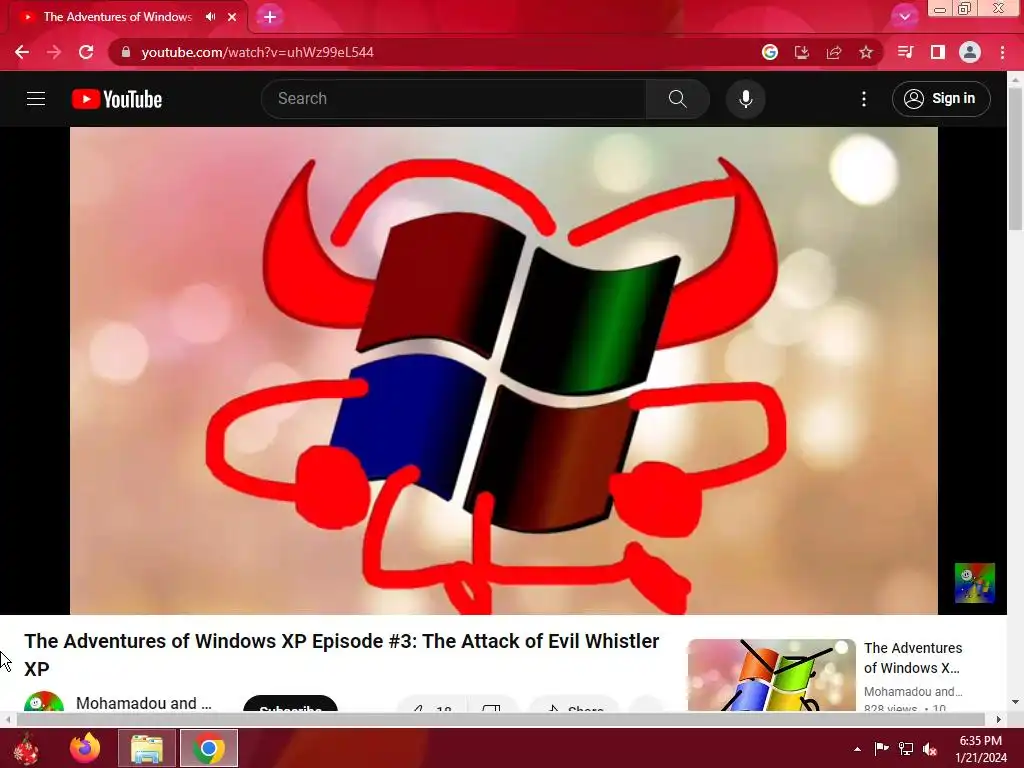1024x768 pixels.
Task: Share this page with the share icon
Action: point(834,52)
